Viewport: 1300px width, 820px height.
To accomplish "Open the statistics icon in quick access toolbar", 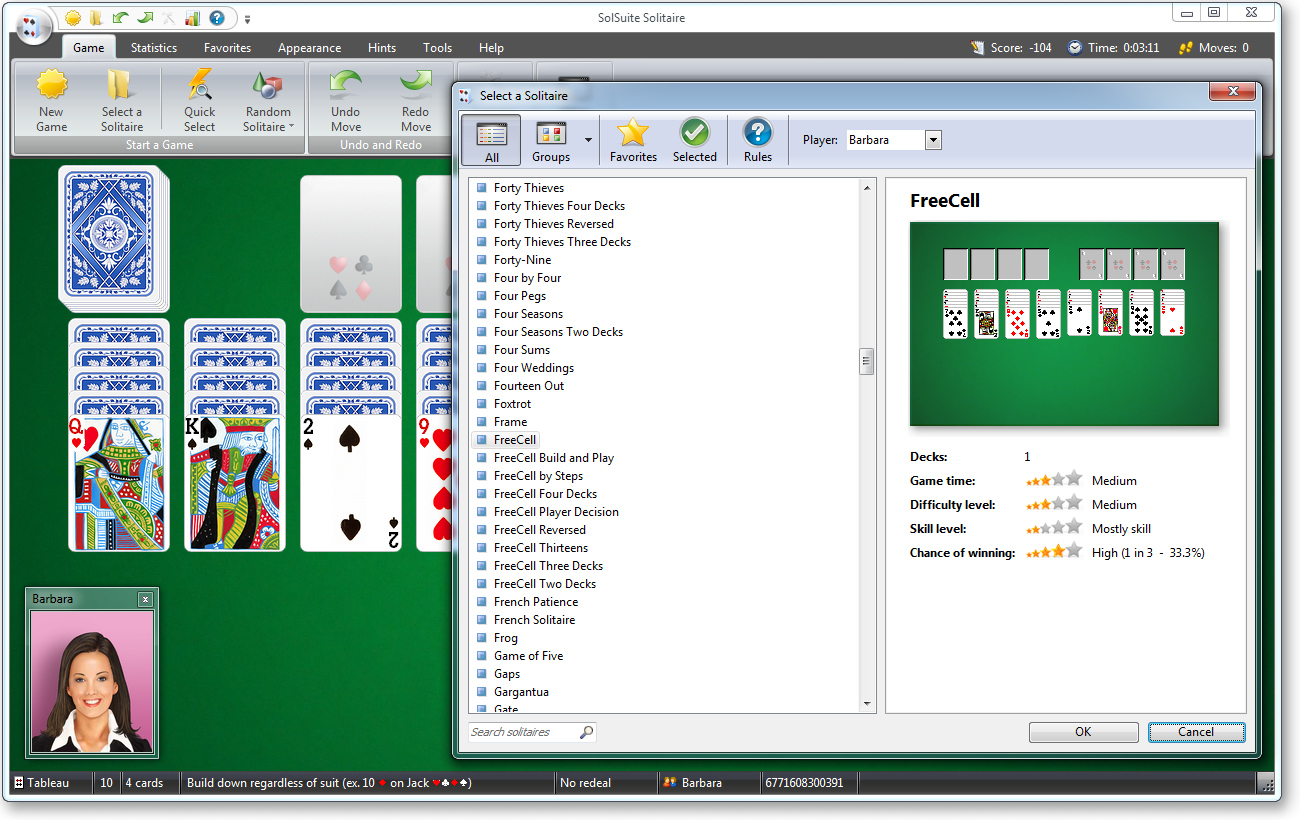I will click(192, 17).
